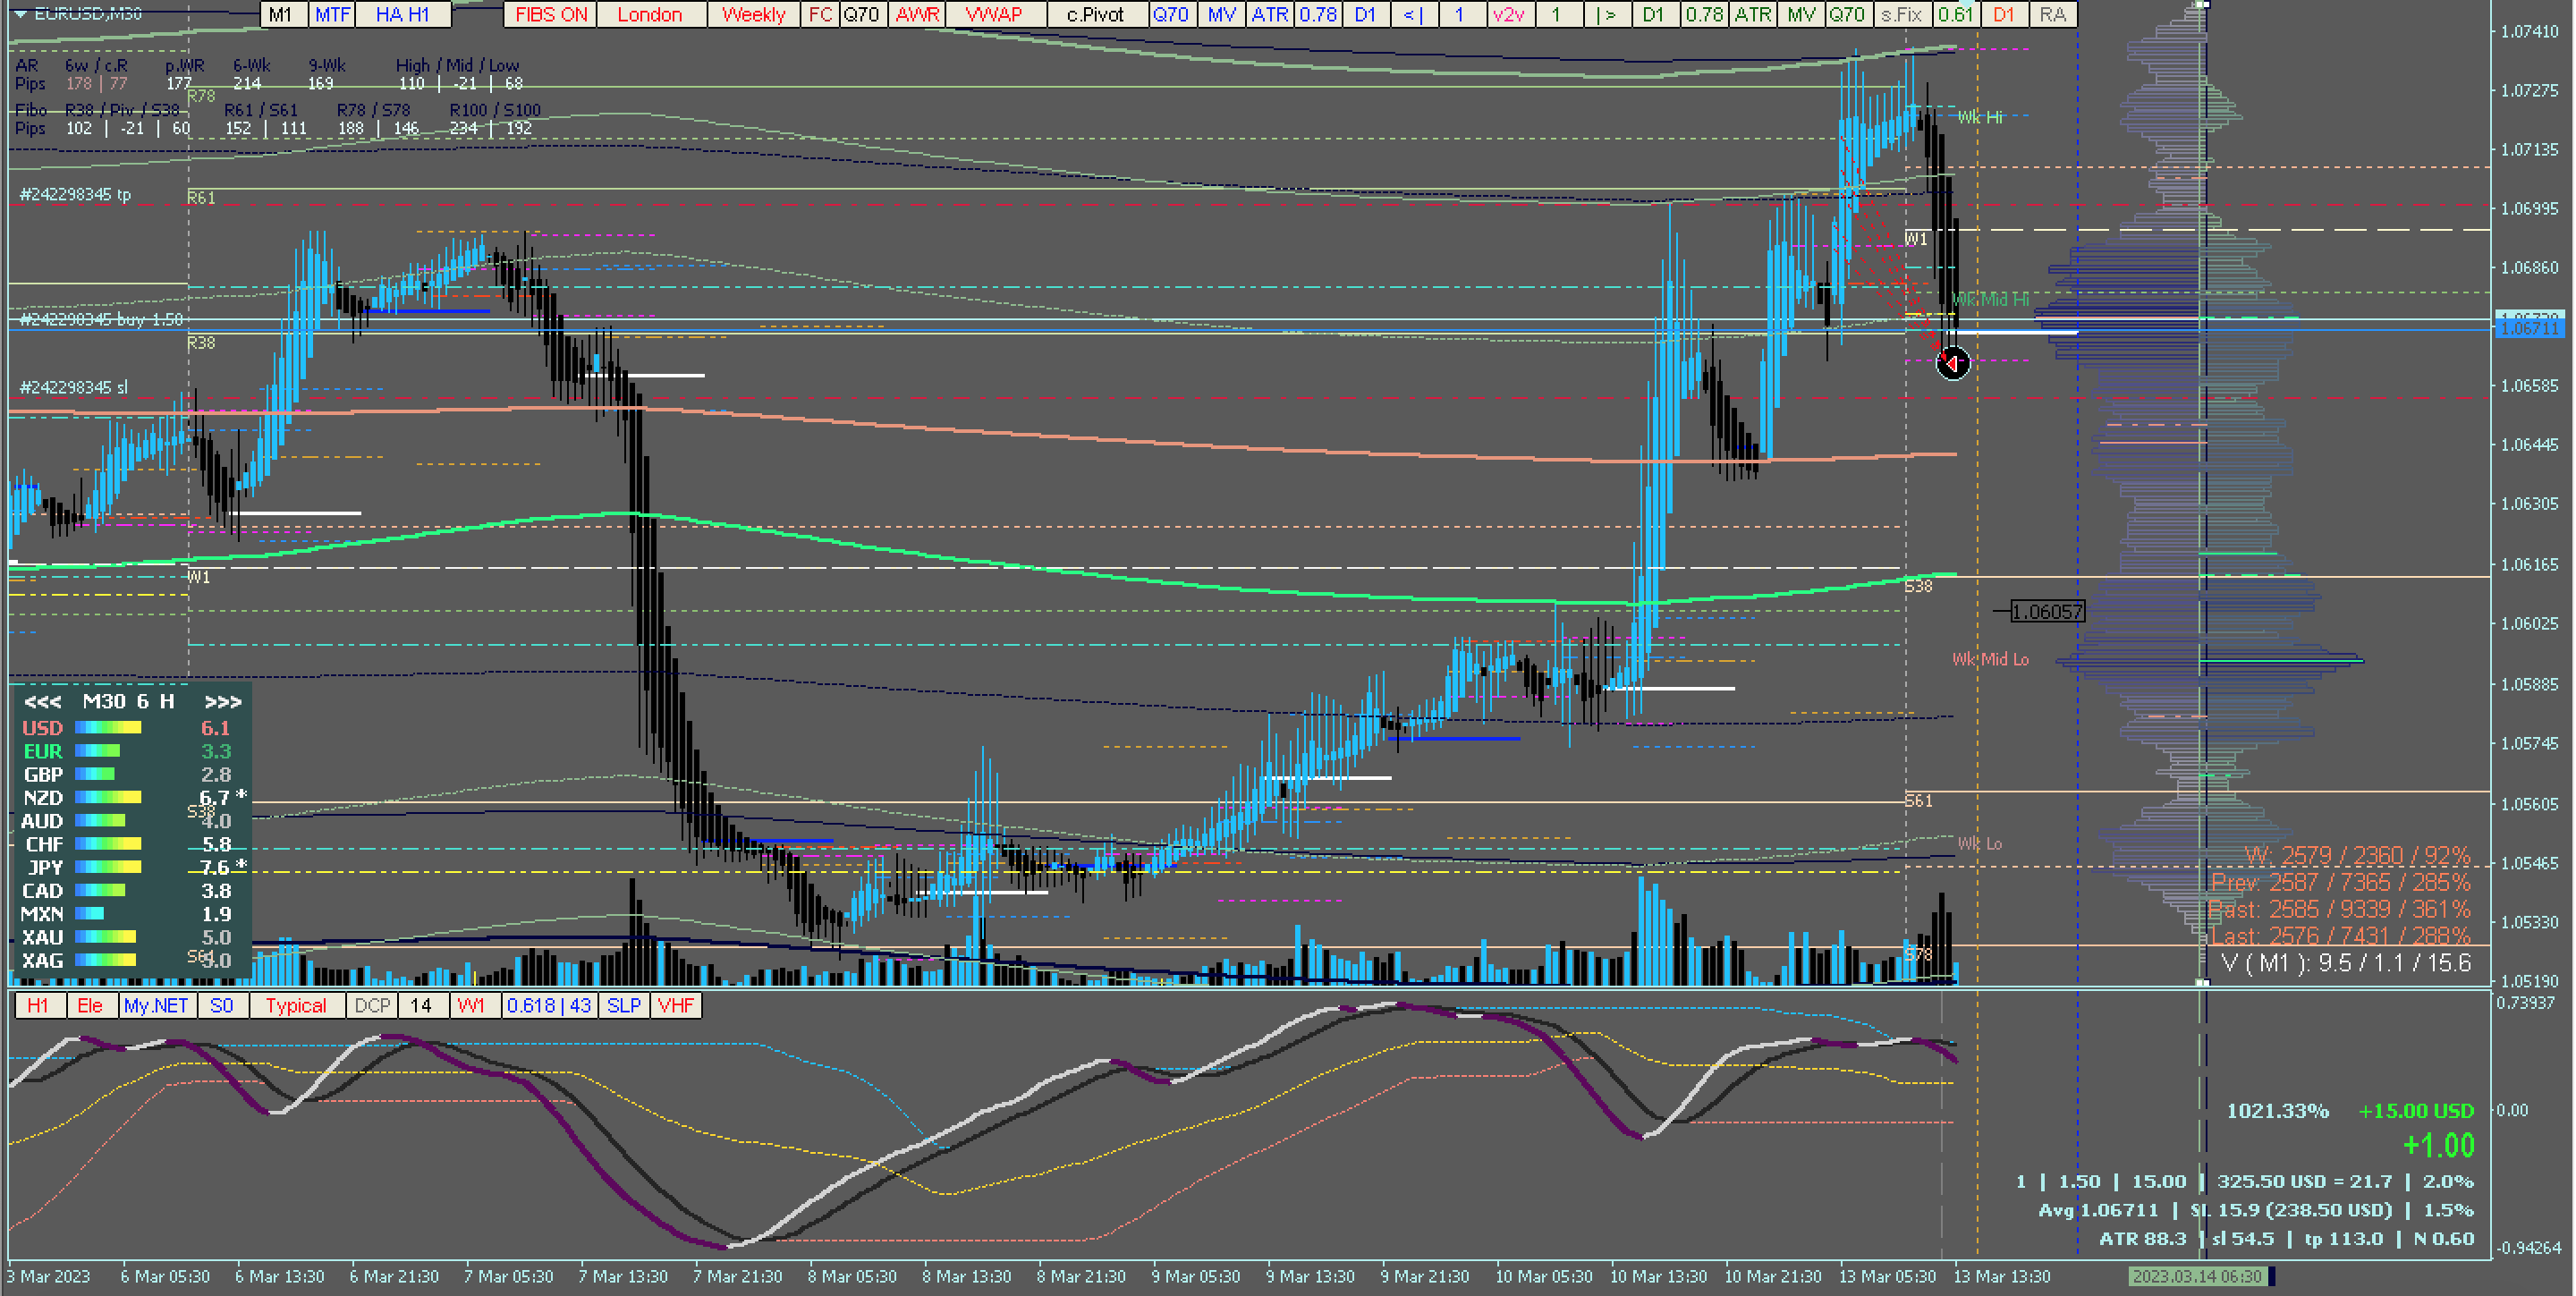Screen dimensions: 2576x1296
Task: Open the MTF timeframe selector
Action: 332,14
